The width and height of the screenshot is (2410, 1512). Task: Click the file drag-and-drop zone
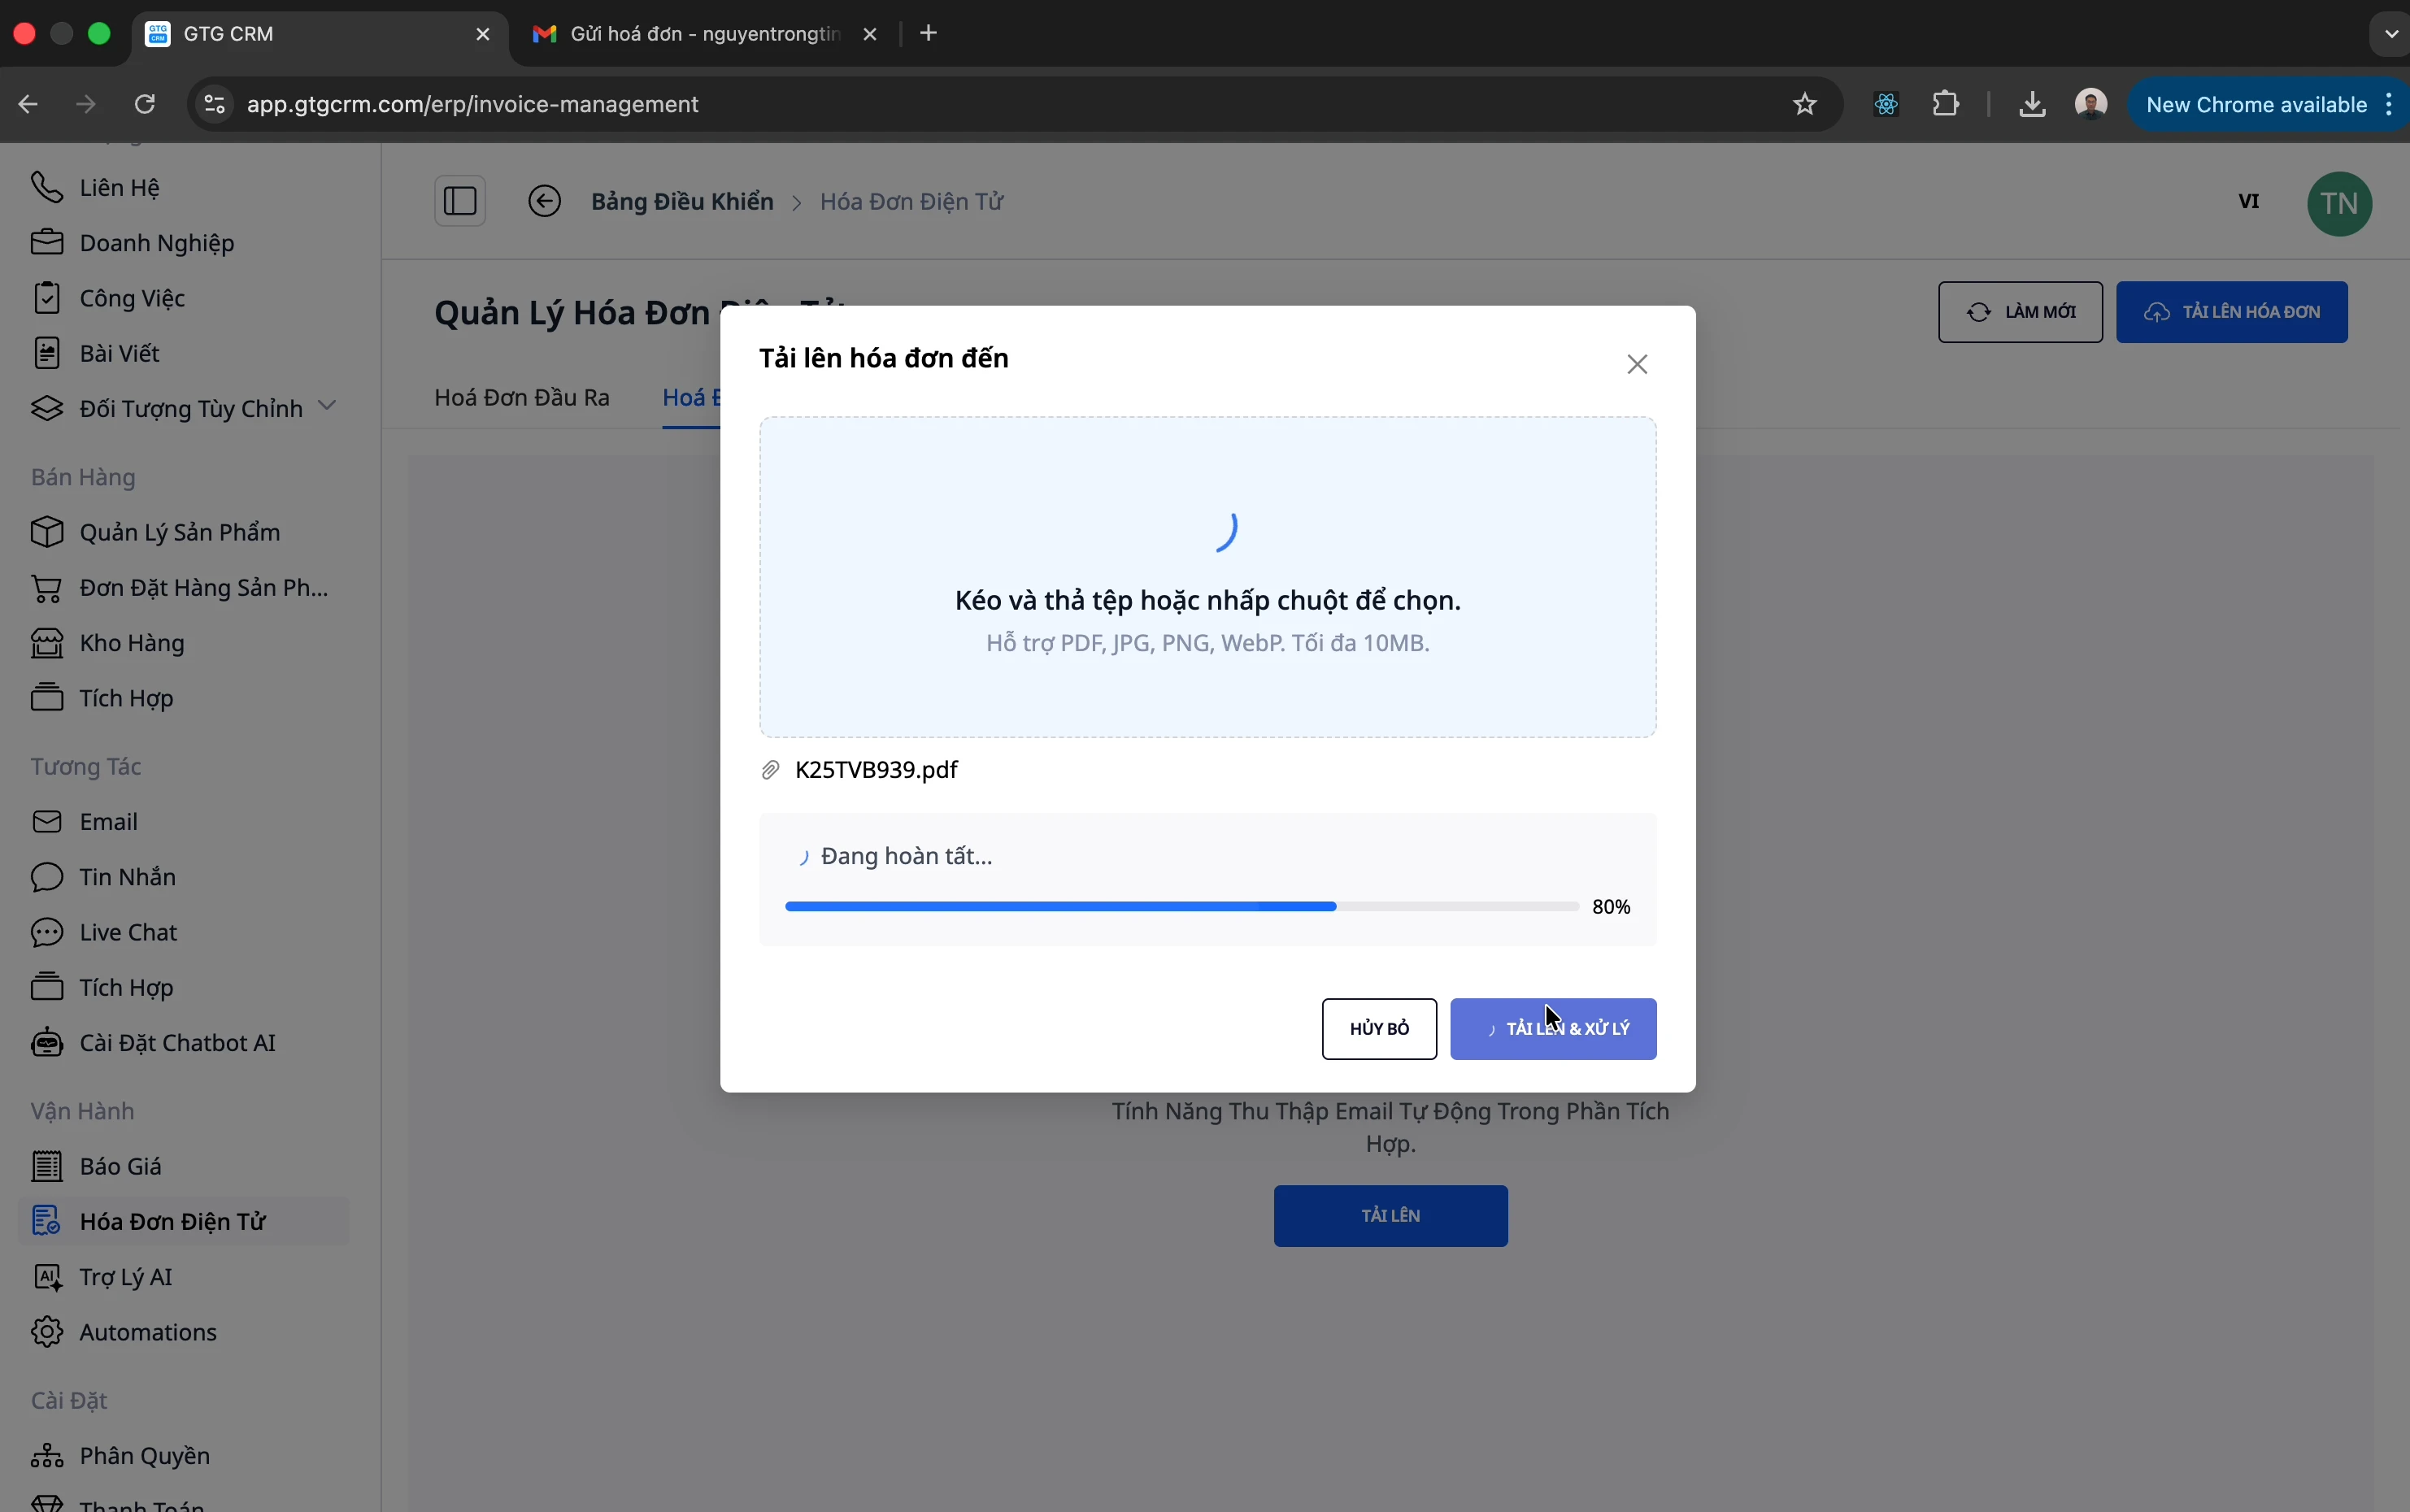point(1208,578)
